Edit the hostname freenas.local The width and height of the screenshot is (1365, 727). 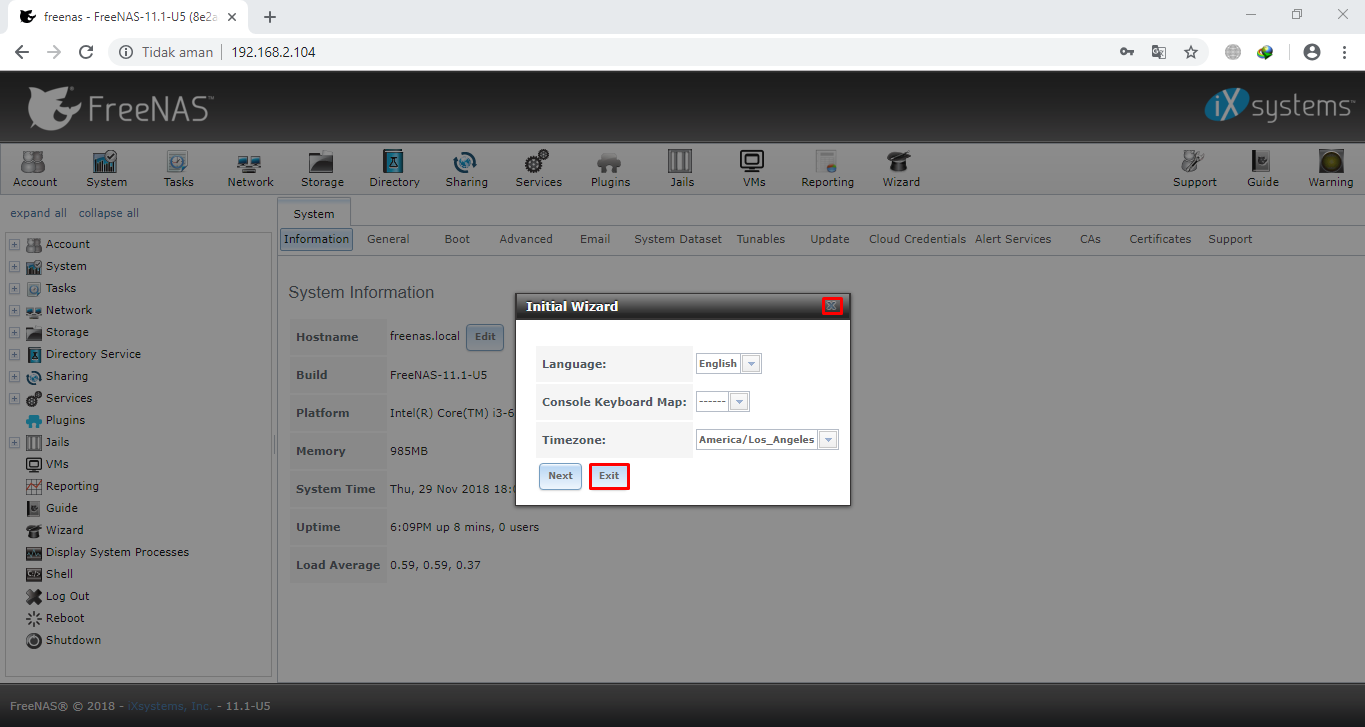point(485,337)
